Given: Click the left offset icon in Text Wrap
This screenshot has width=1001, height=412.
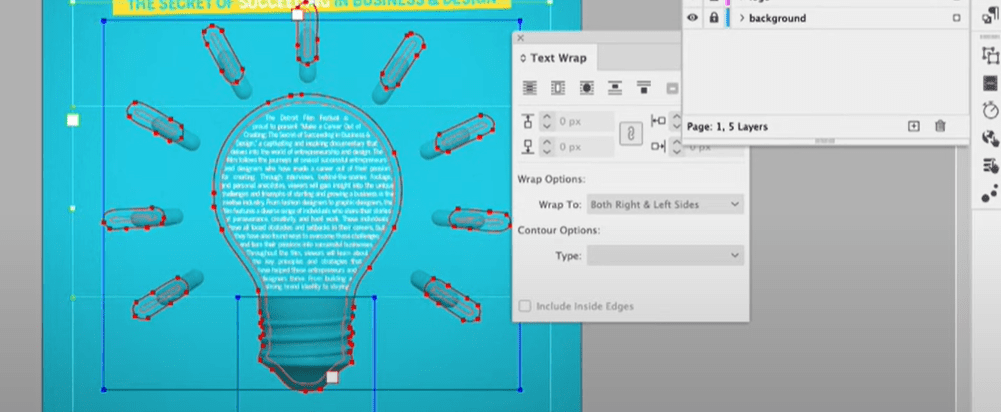Looking at the screenshot, I should (x=658, y=121).
